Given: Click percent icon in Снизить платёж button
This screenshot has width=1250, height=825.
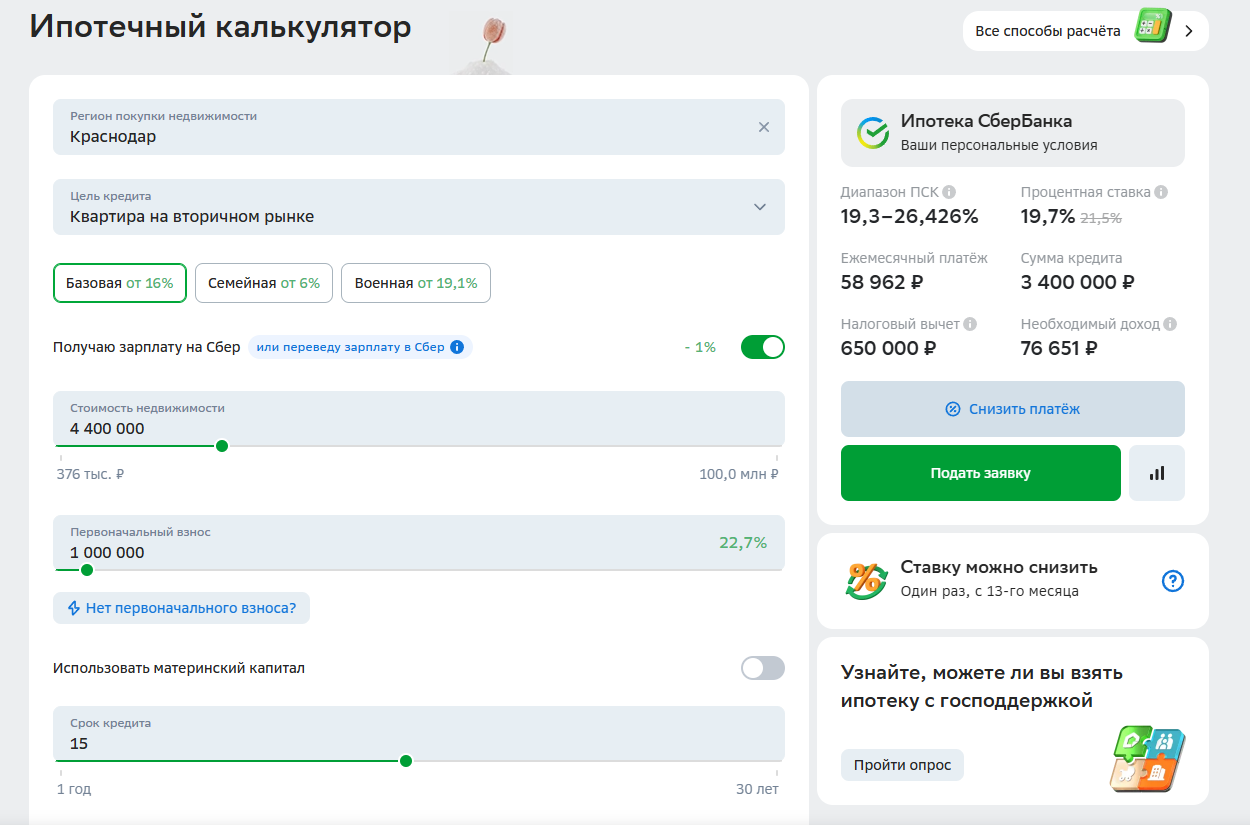Looking at the screenshot, I should coord(953,409).
